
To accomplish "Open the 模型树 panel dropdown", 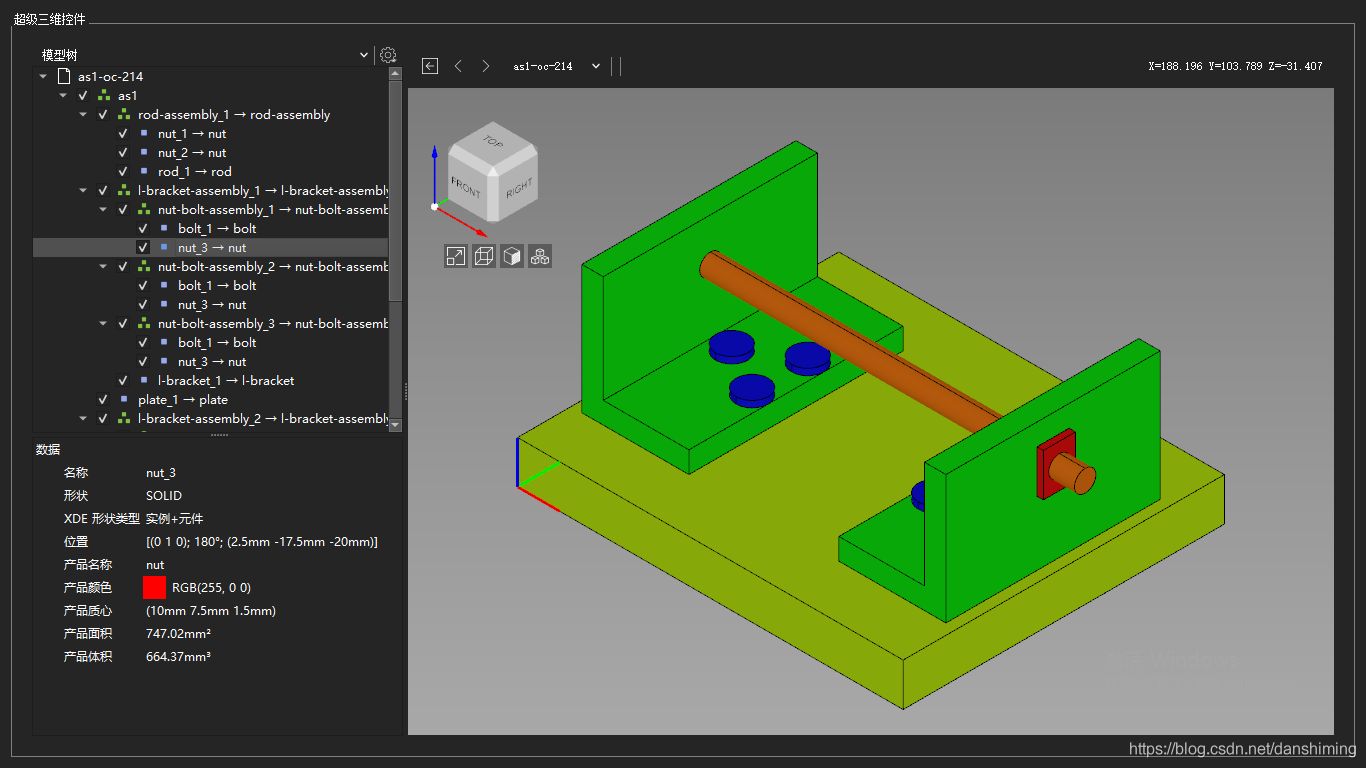I will (363, 55).
